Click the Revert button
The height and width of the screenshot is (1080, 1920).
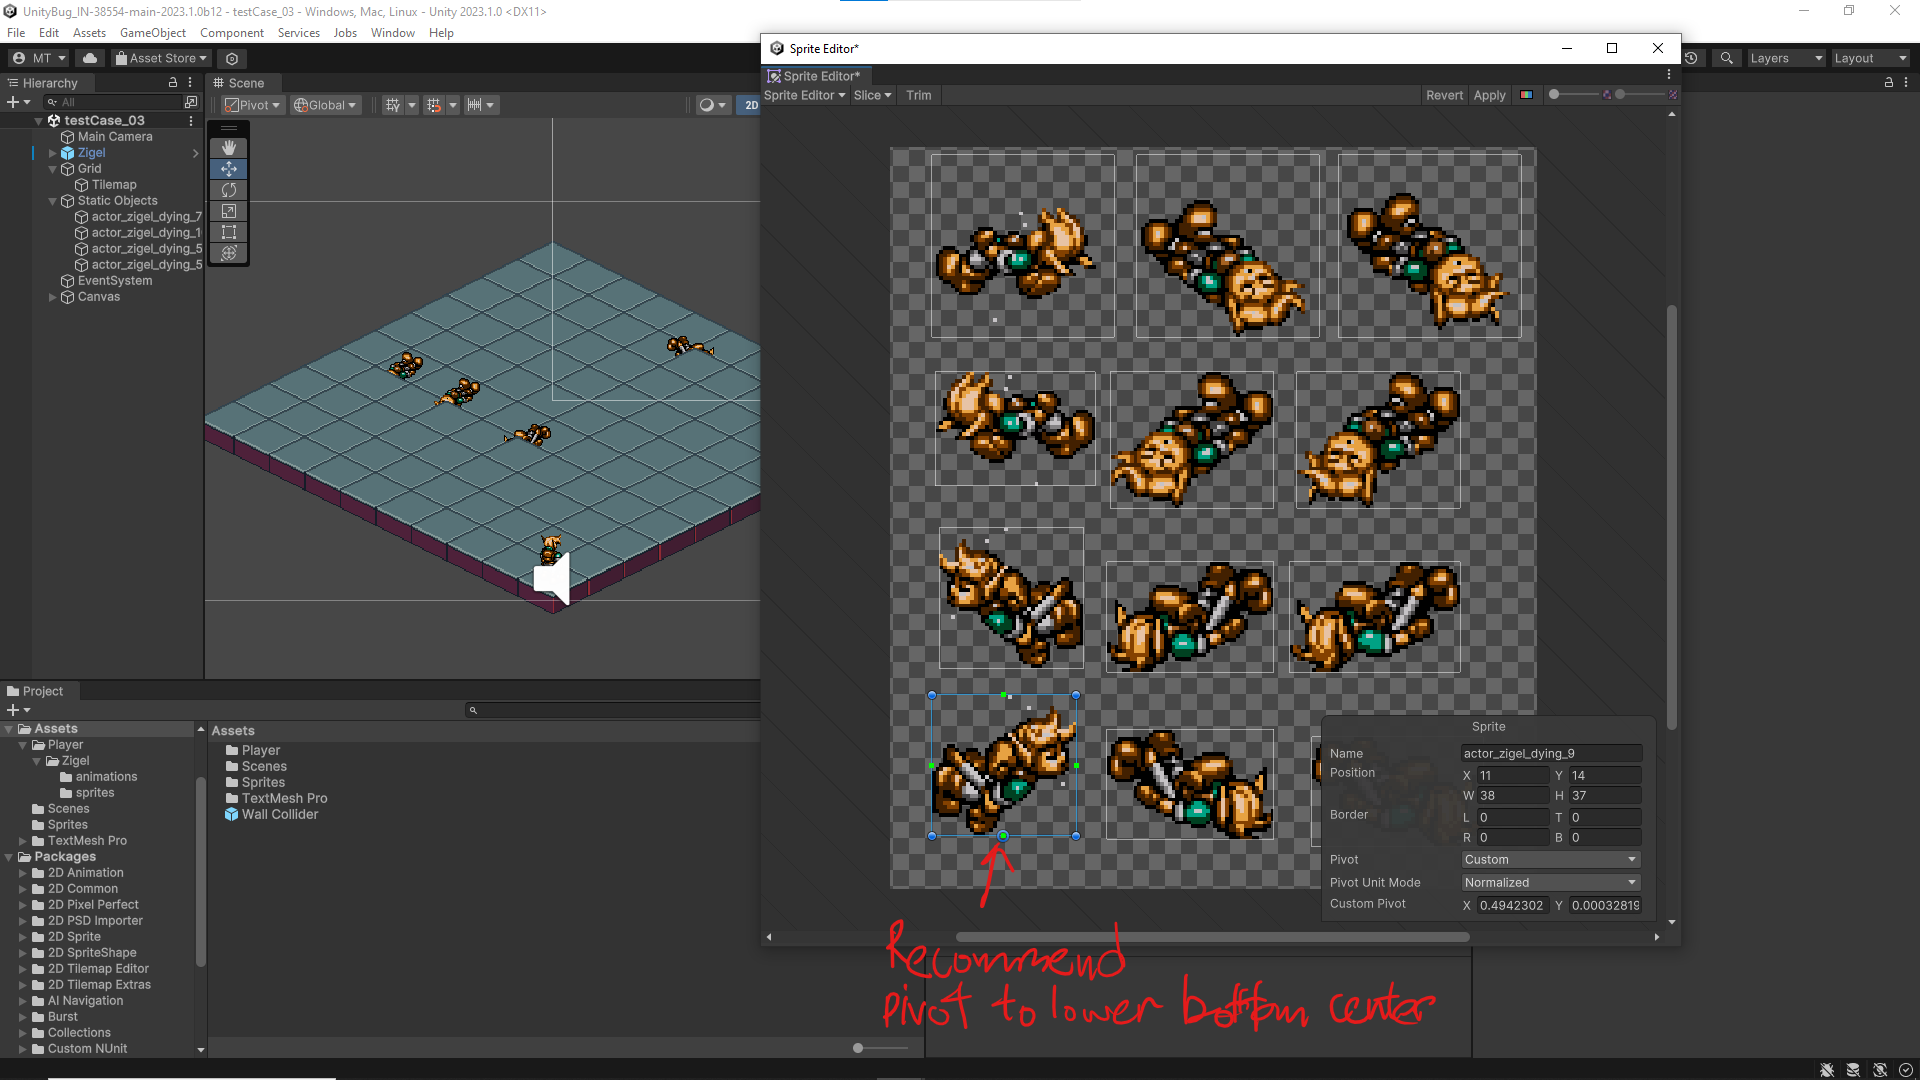pyautogui.click(x=1444, y=95)
